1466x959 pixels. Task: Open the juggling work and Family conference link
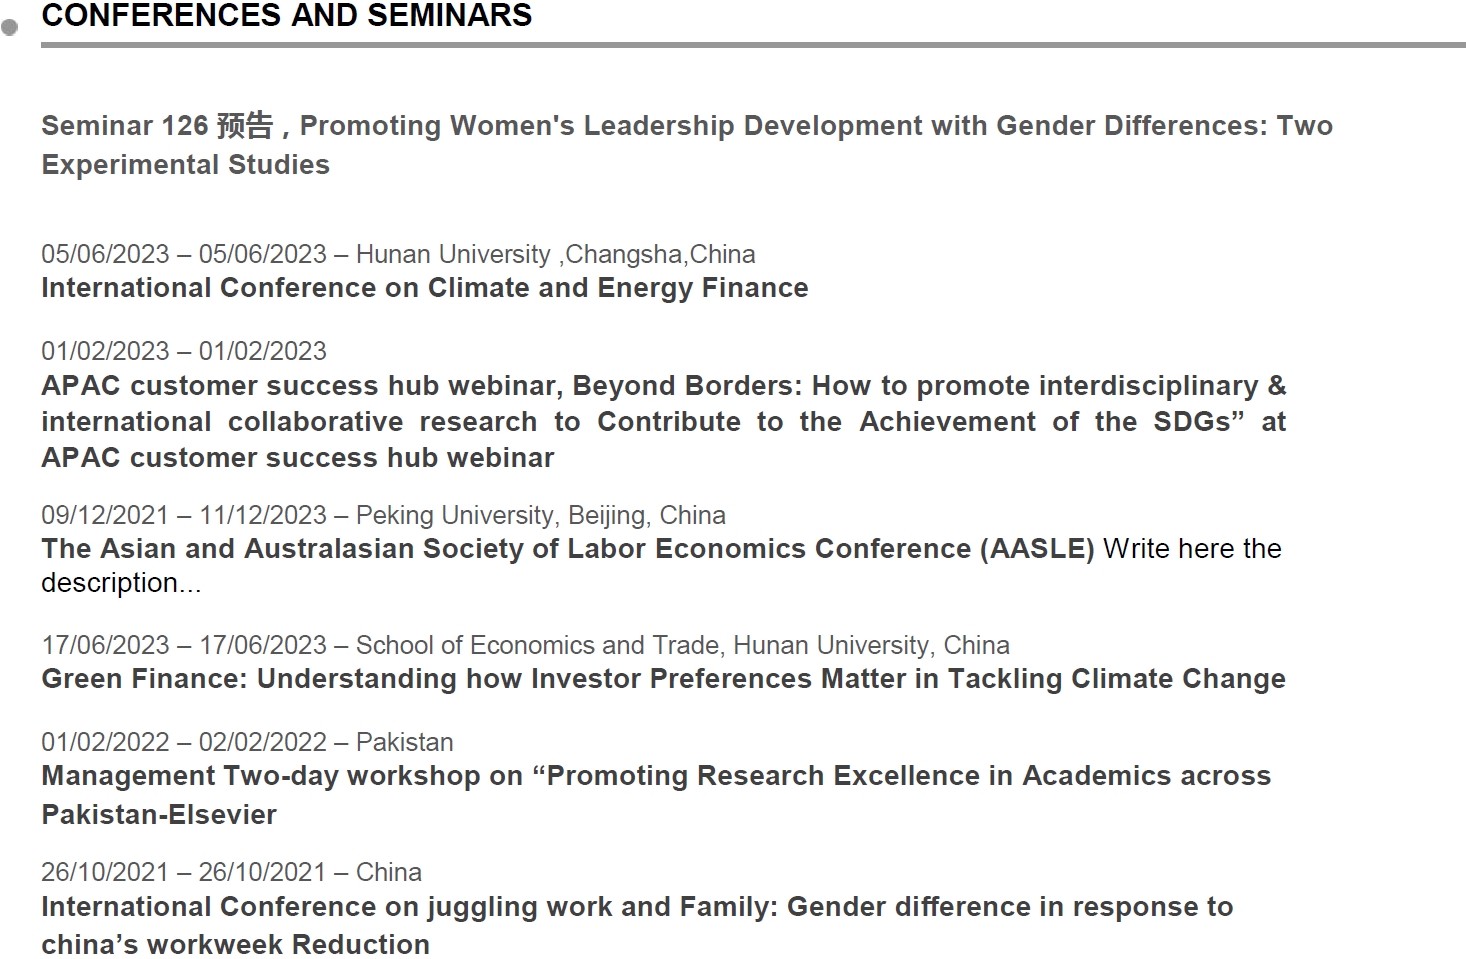click(x=637, y=925)
